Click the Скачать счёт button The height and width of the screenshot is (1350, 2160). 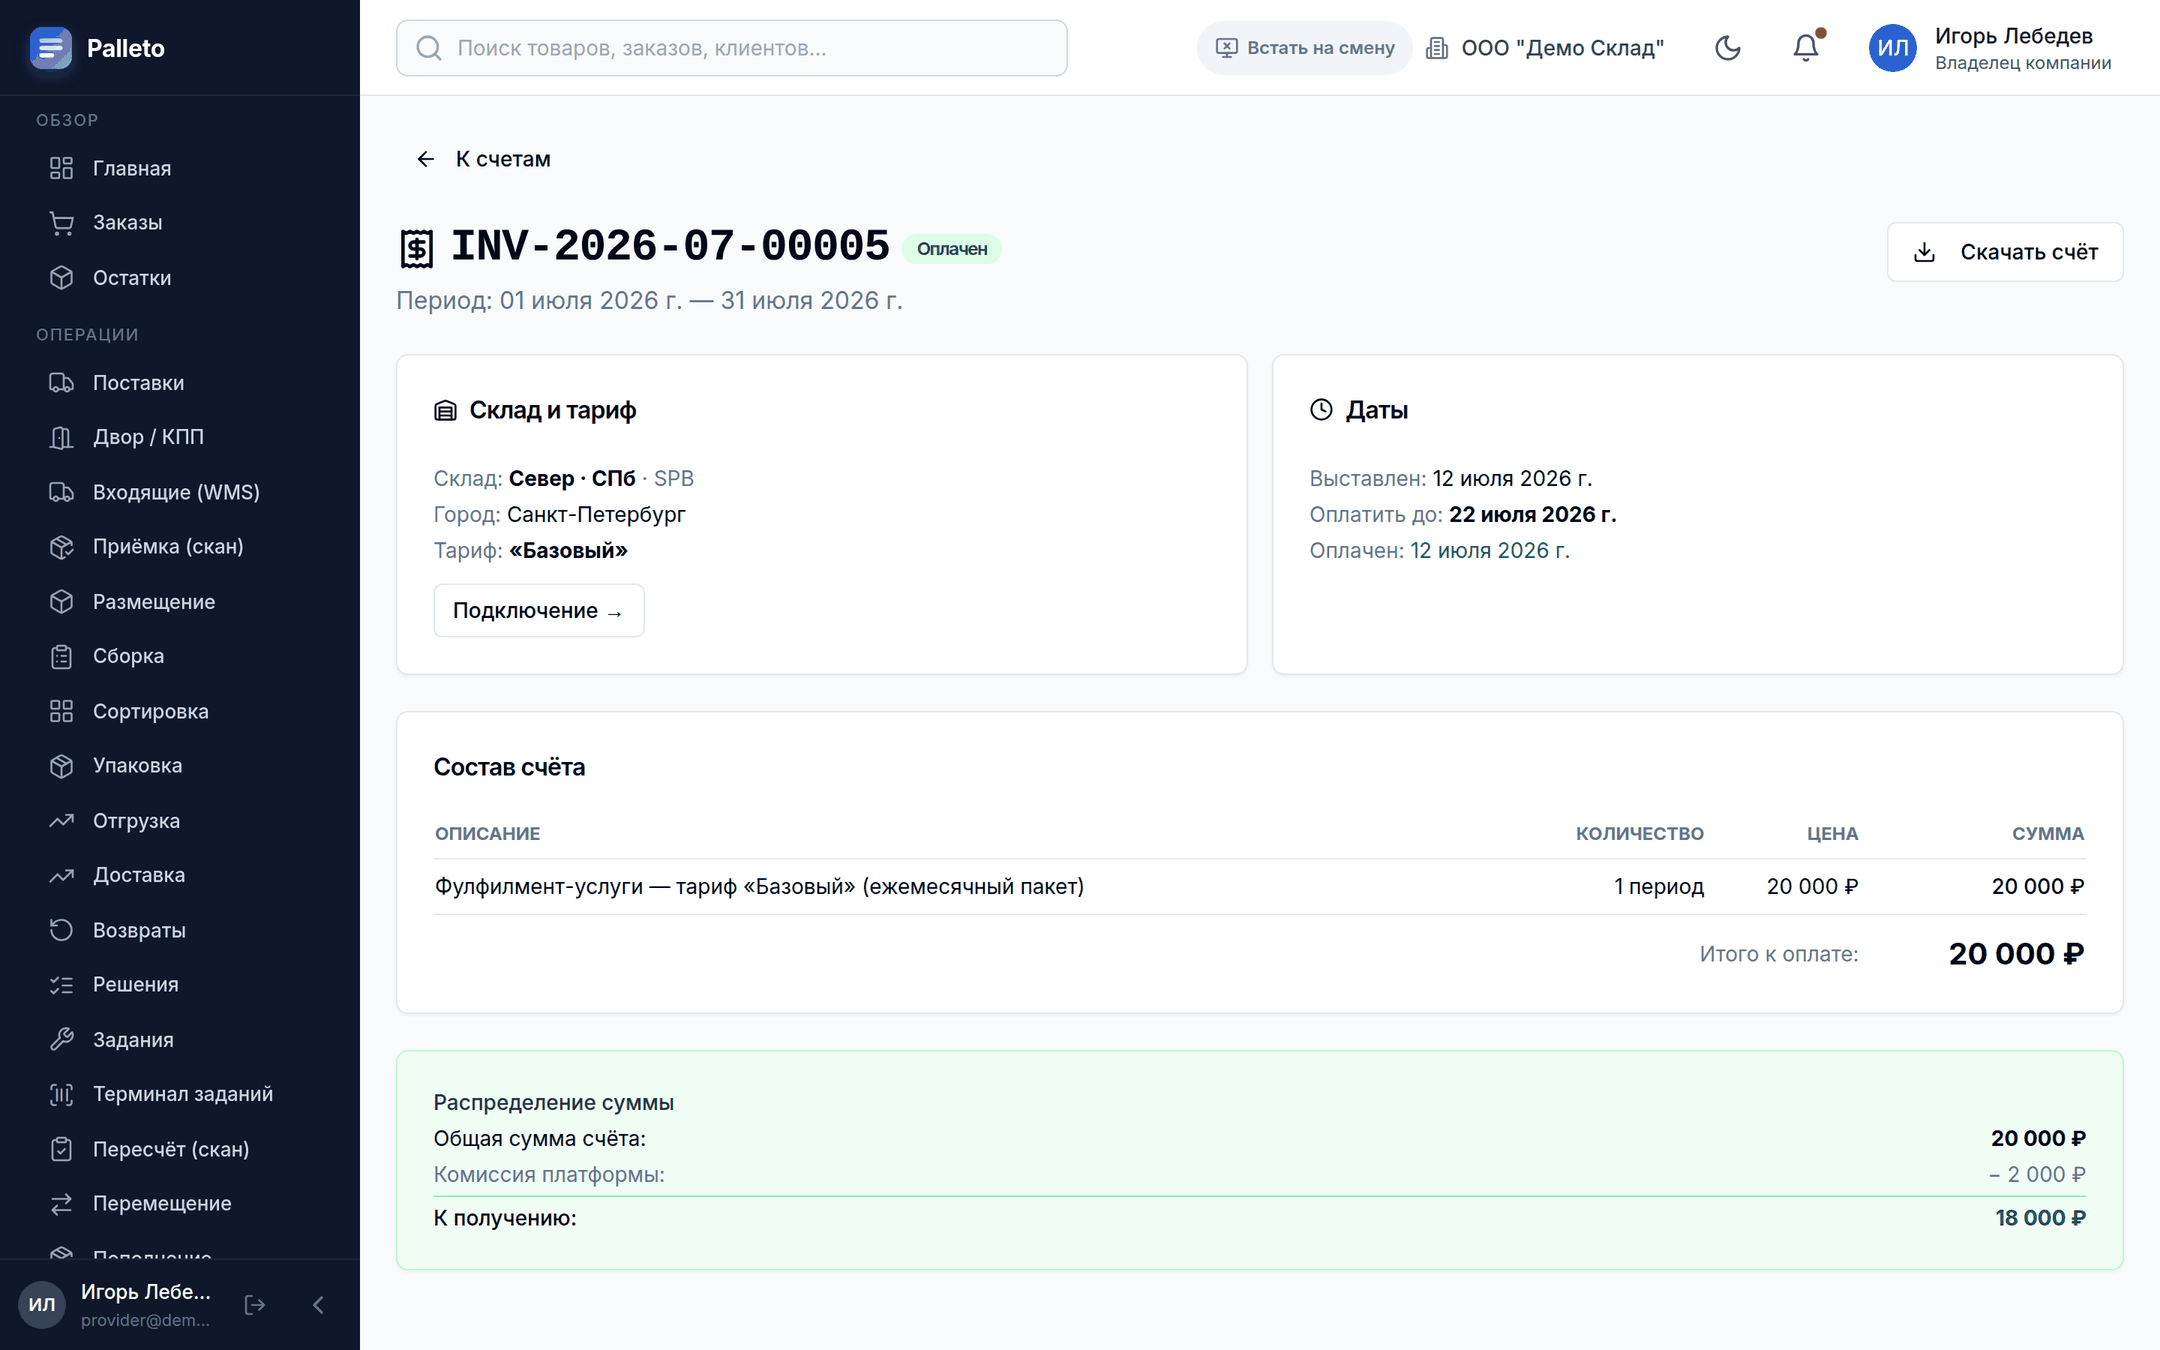(2005, 252)
